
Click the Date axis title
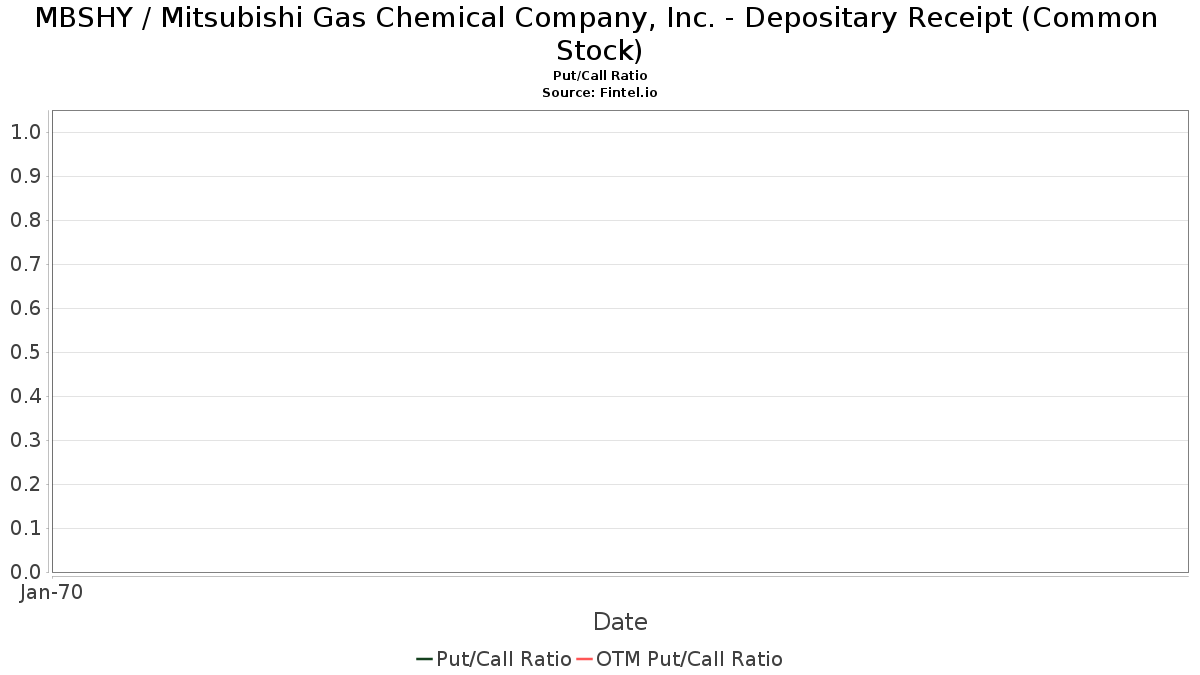pyautogui.click(x=620, y=622)
